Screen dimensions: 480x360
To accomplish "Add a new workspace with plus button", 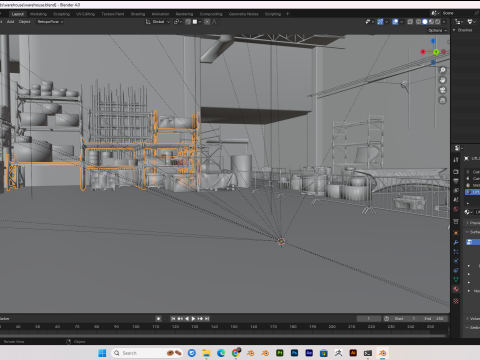I will 287,14.
